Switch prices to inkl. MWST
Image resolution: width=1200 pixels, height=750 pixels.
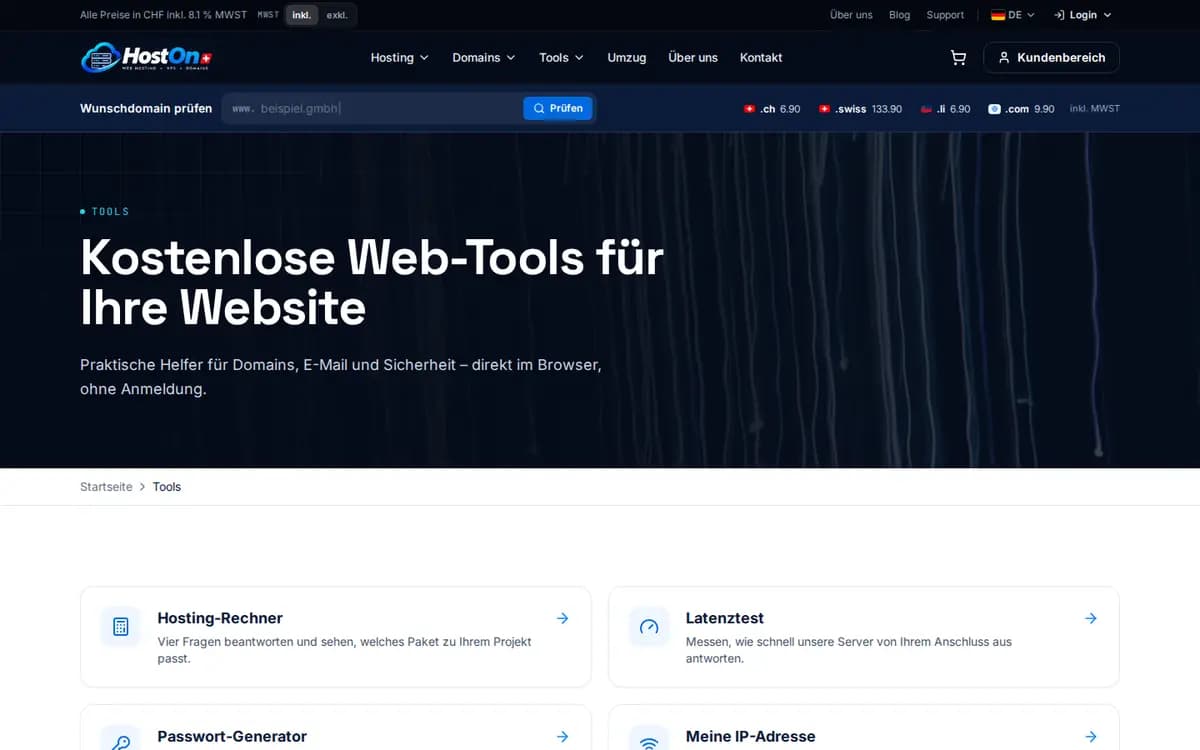pos(301,15)
